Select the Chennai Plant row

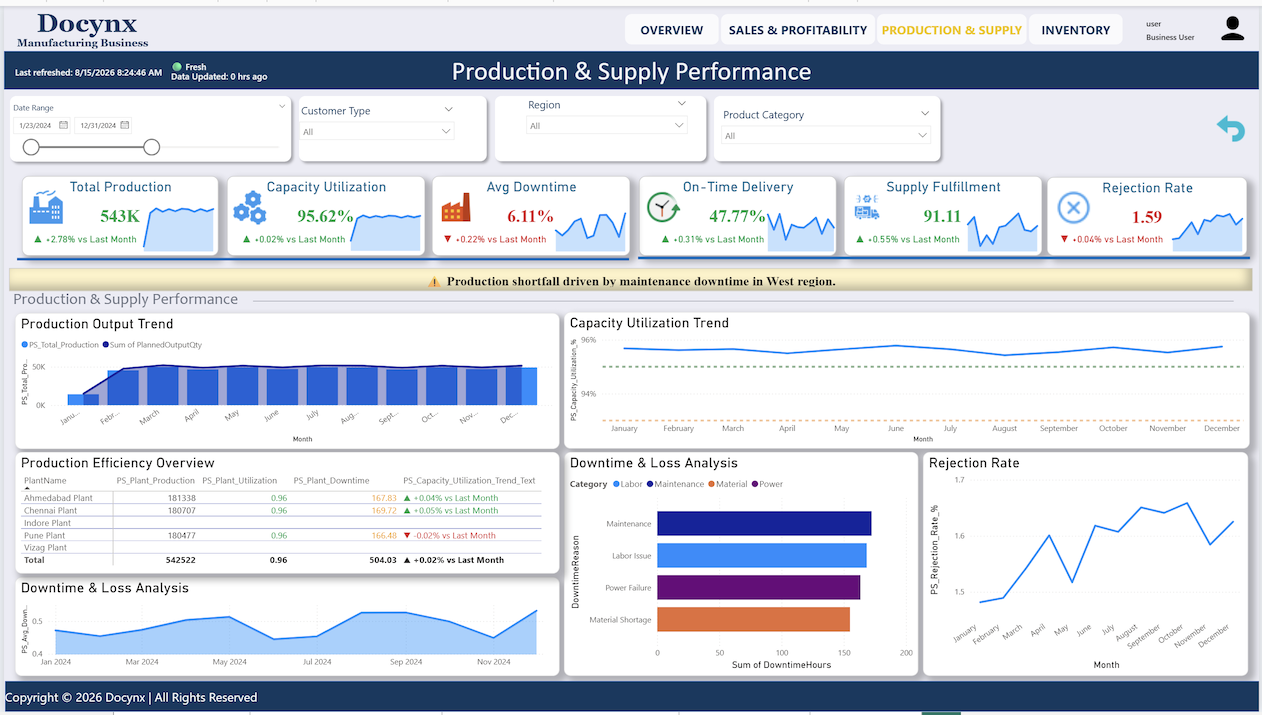point(282,510)
